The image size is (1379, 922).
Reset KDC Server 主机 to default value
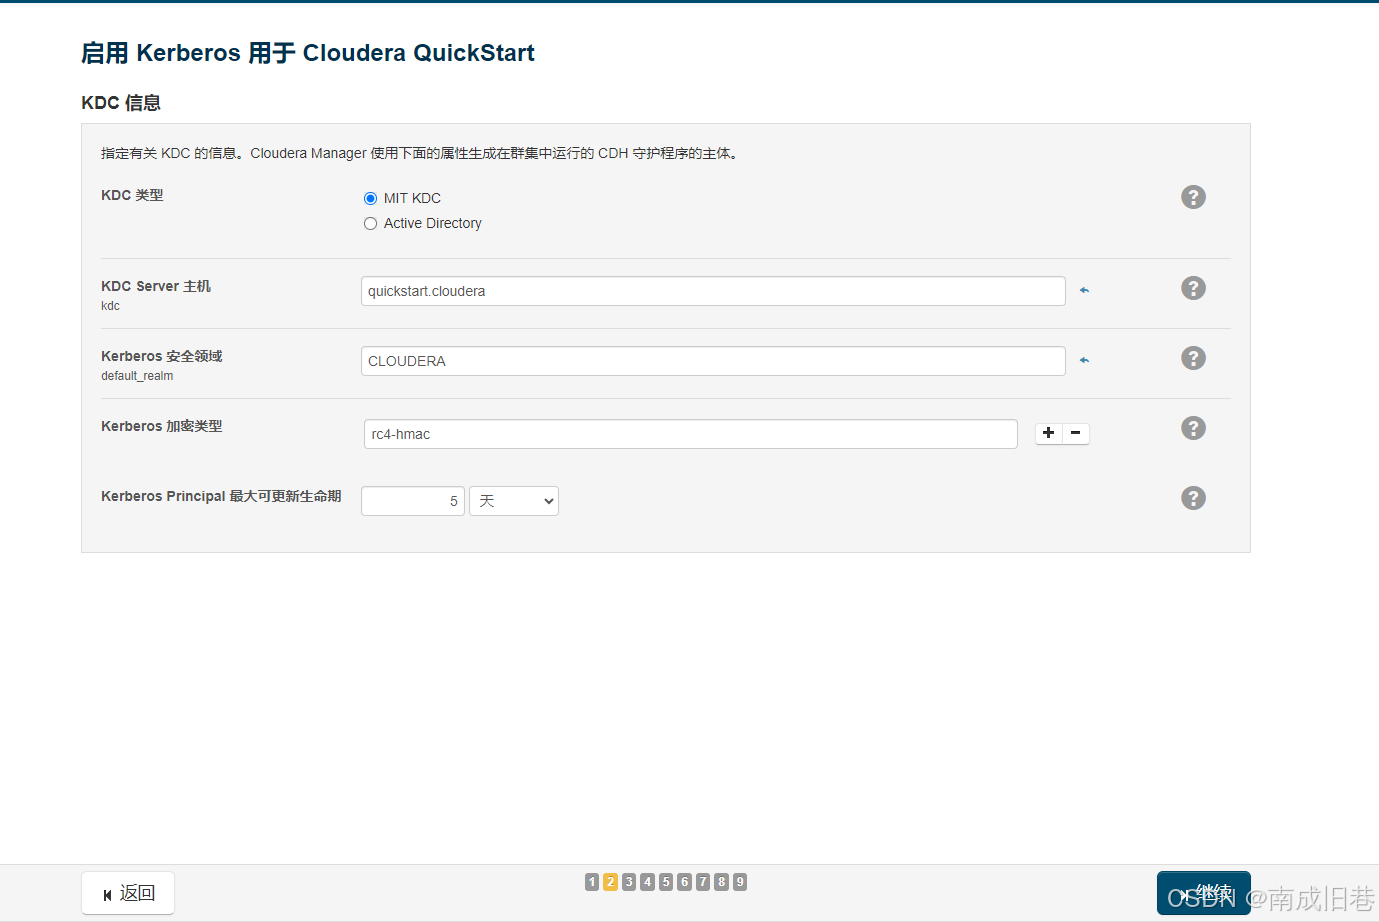click(1084, 291)
